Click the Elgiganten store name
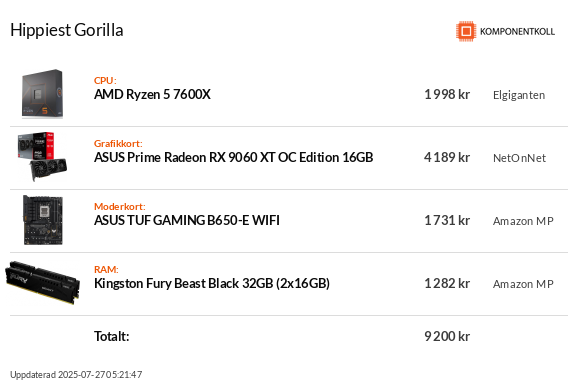Image resolution: width=577 pixels, height=388 pixels. tap(519, 95)
